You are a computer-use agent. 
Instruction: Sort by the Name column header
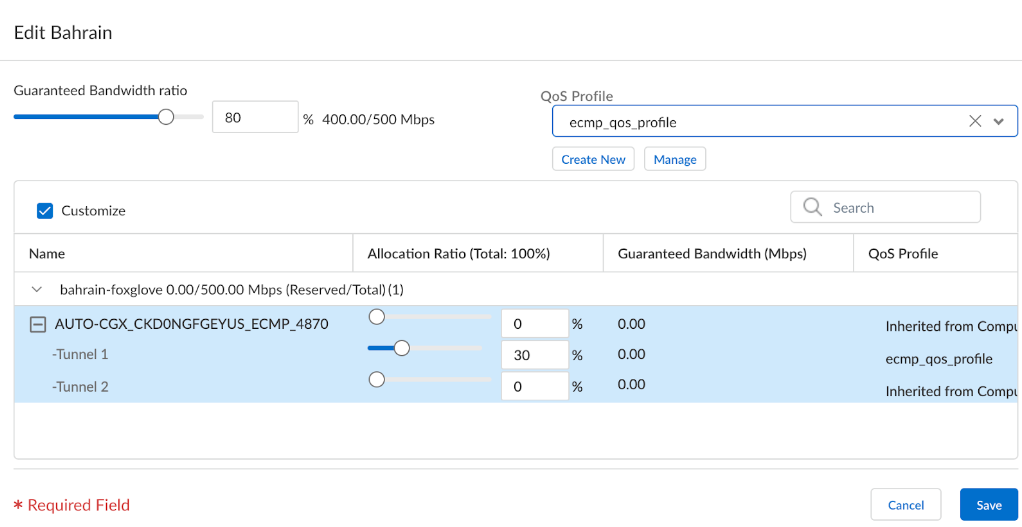(x=47, y=254)
